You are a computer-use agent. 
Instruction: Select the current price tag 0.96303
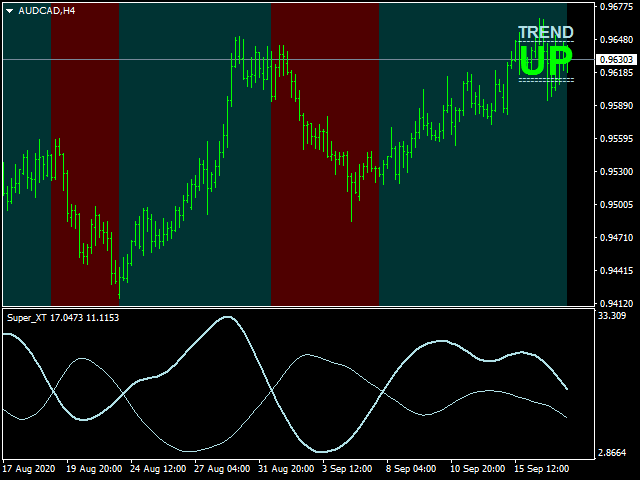617,60
